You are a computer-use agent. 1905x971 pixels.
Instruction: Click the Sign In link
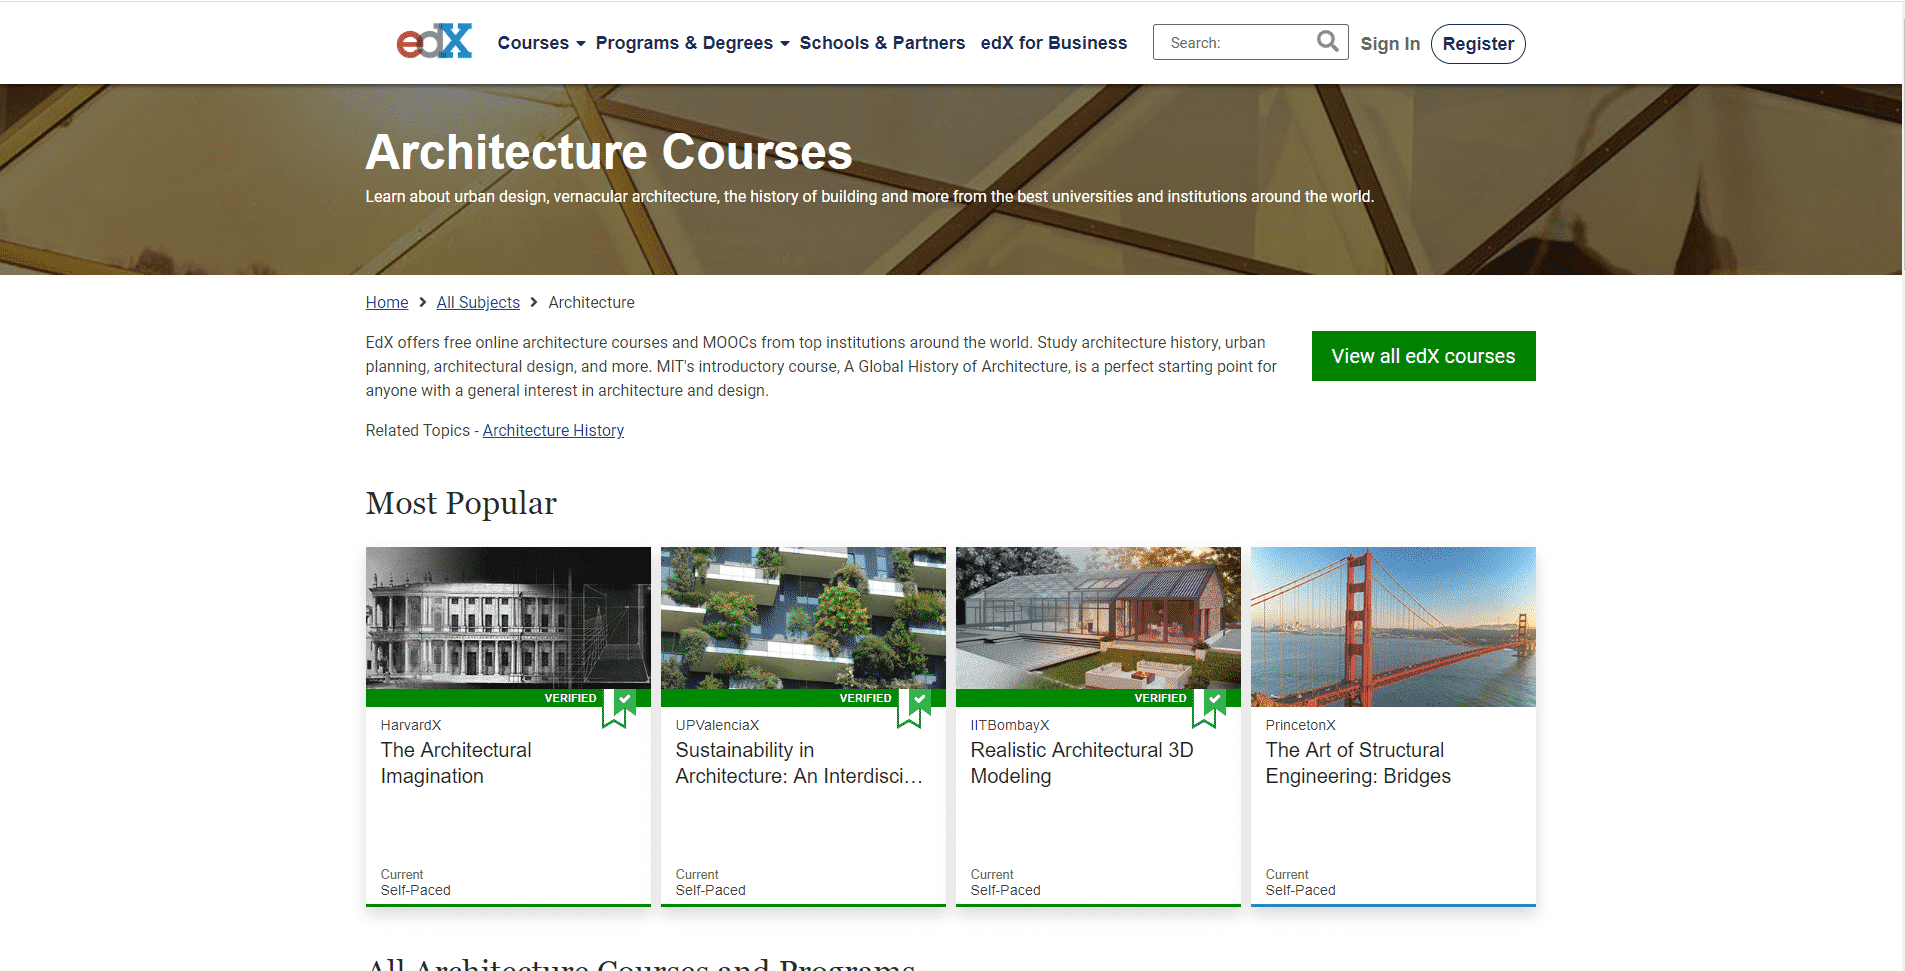coord(1390,44)
